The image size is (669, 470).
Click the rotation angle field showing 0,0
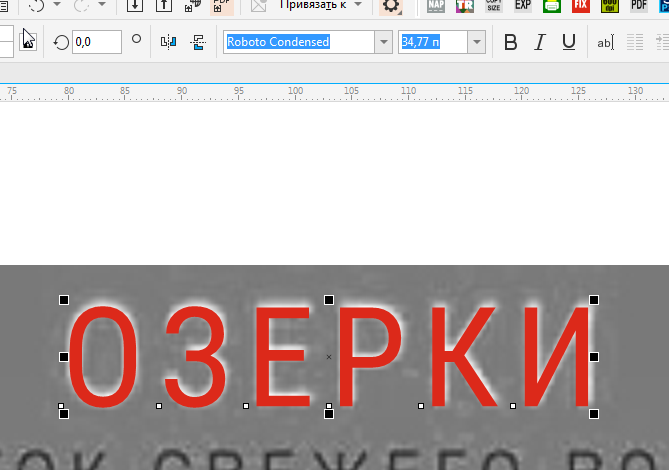point(97,42)
